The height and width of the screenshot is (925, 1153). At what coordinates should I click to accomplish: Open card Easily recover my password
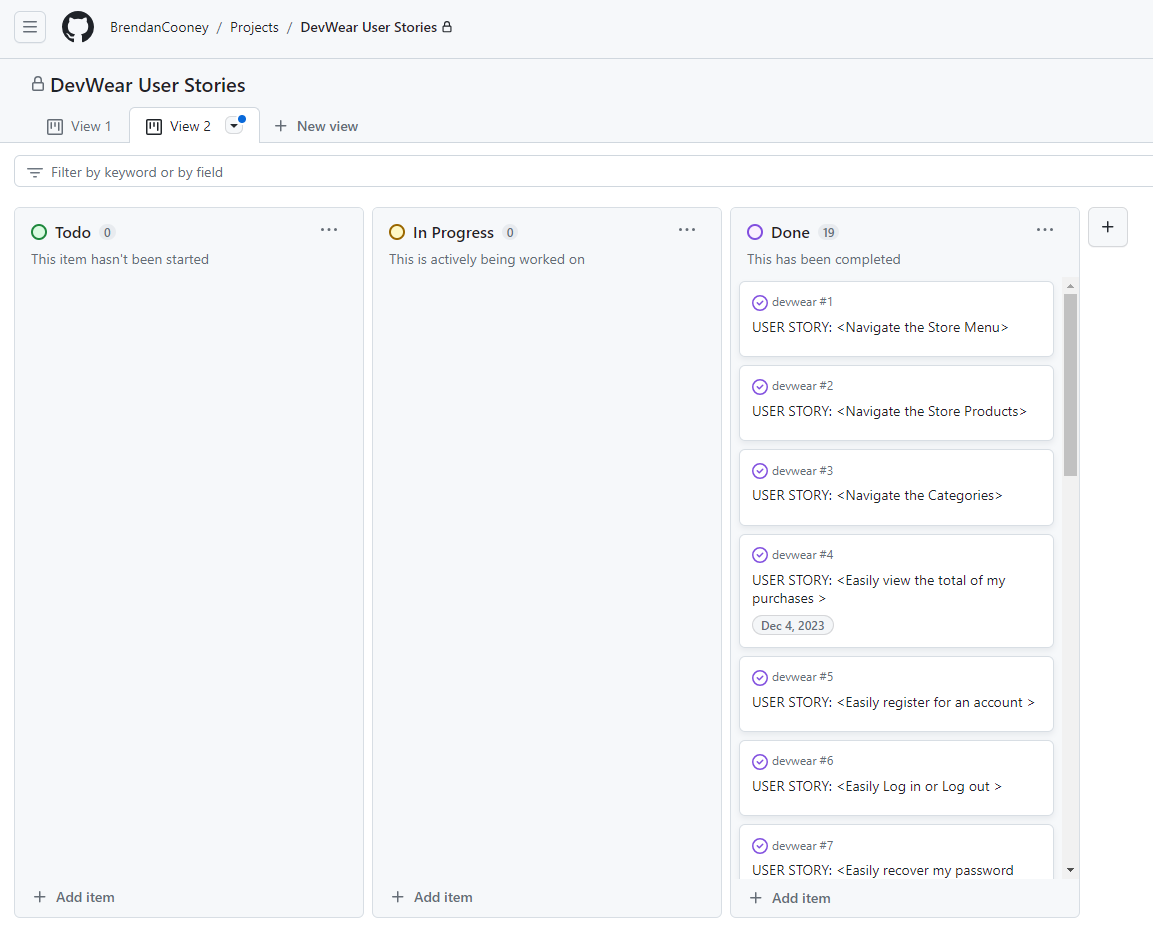[882, 870]
